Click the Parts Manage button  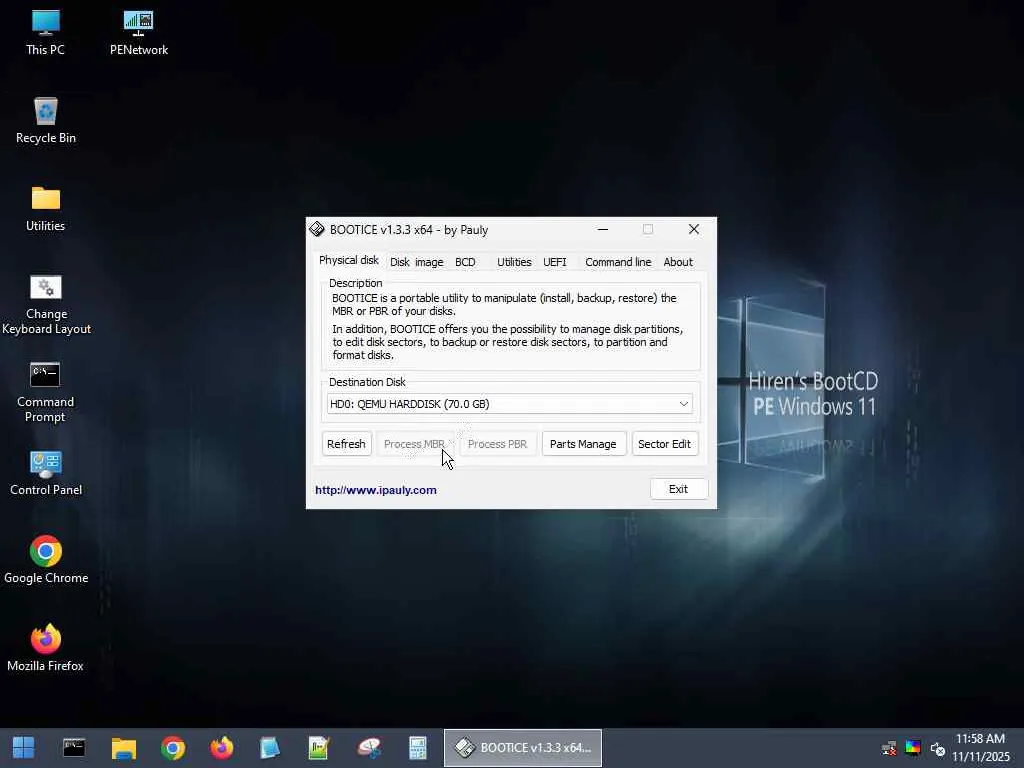pyautogui.click(x=583, y=444)
